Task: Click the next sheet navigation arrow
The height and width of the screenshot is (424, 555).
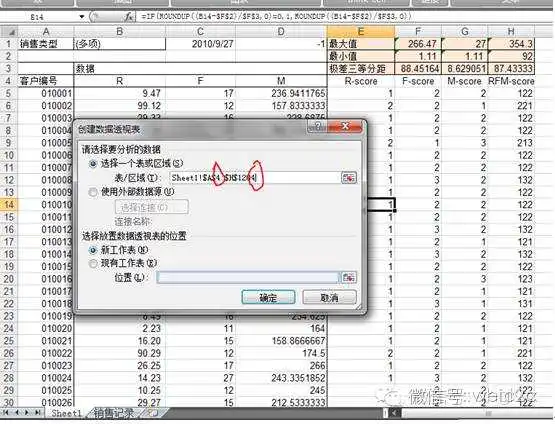Action: click(x=27, y=412)
